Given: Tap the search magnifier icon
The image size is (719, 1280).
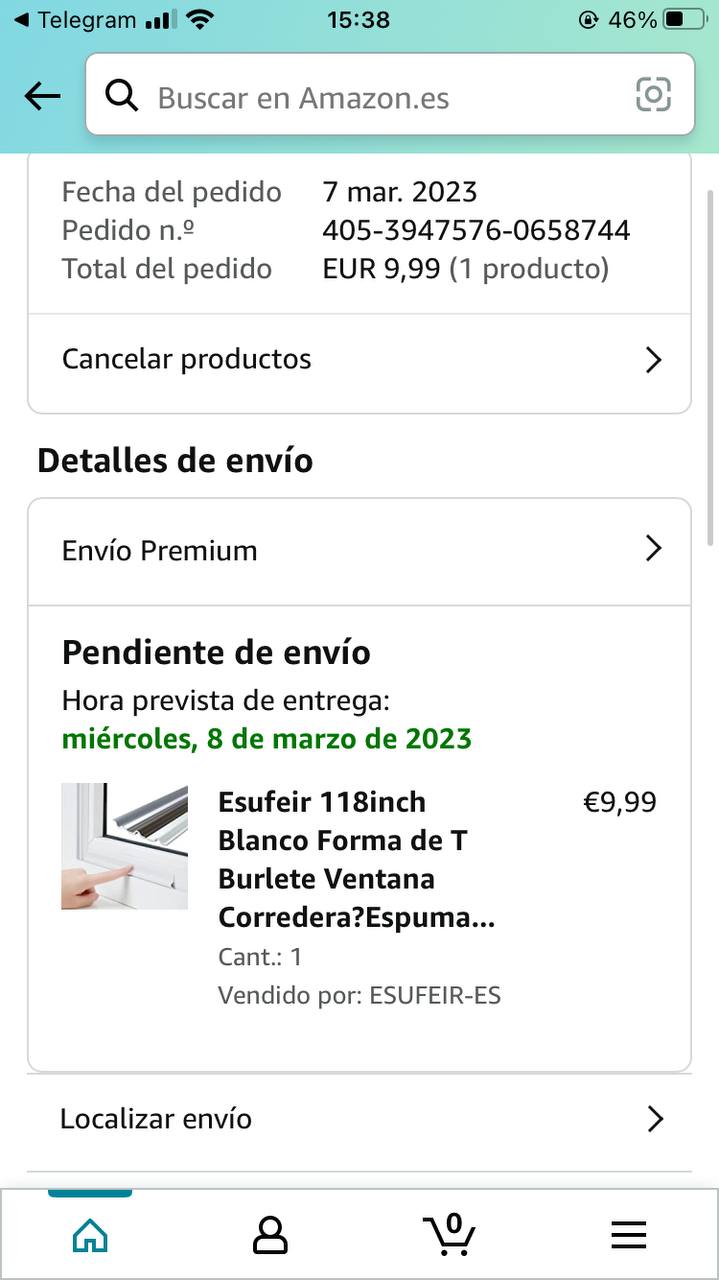Looking at the screenshot, I should [122, 96].
